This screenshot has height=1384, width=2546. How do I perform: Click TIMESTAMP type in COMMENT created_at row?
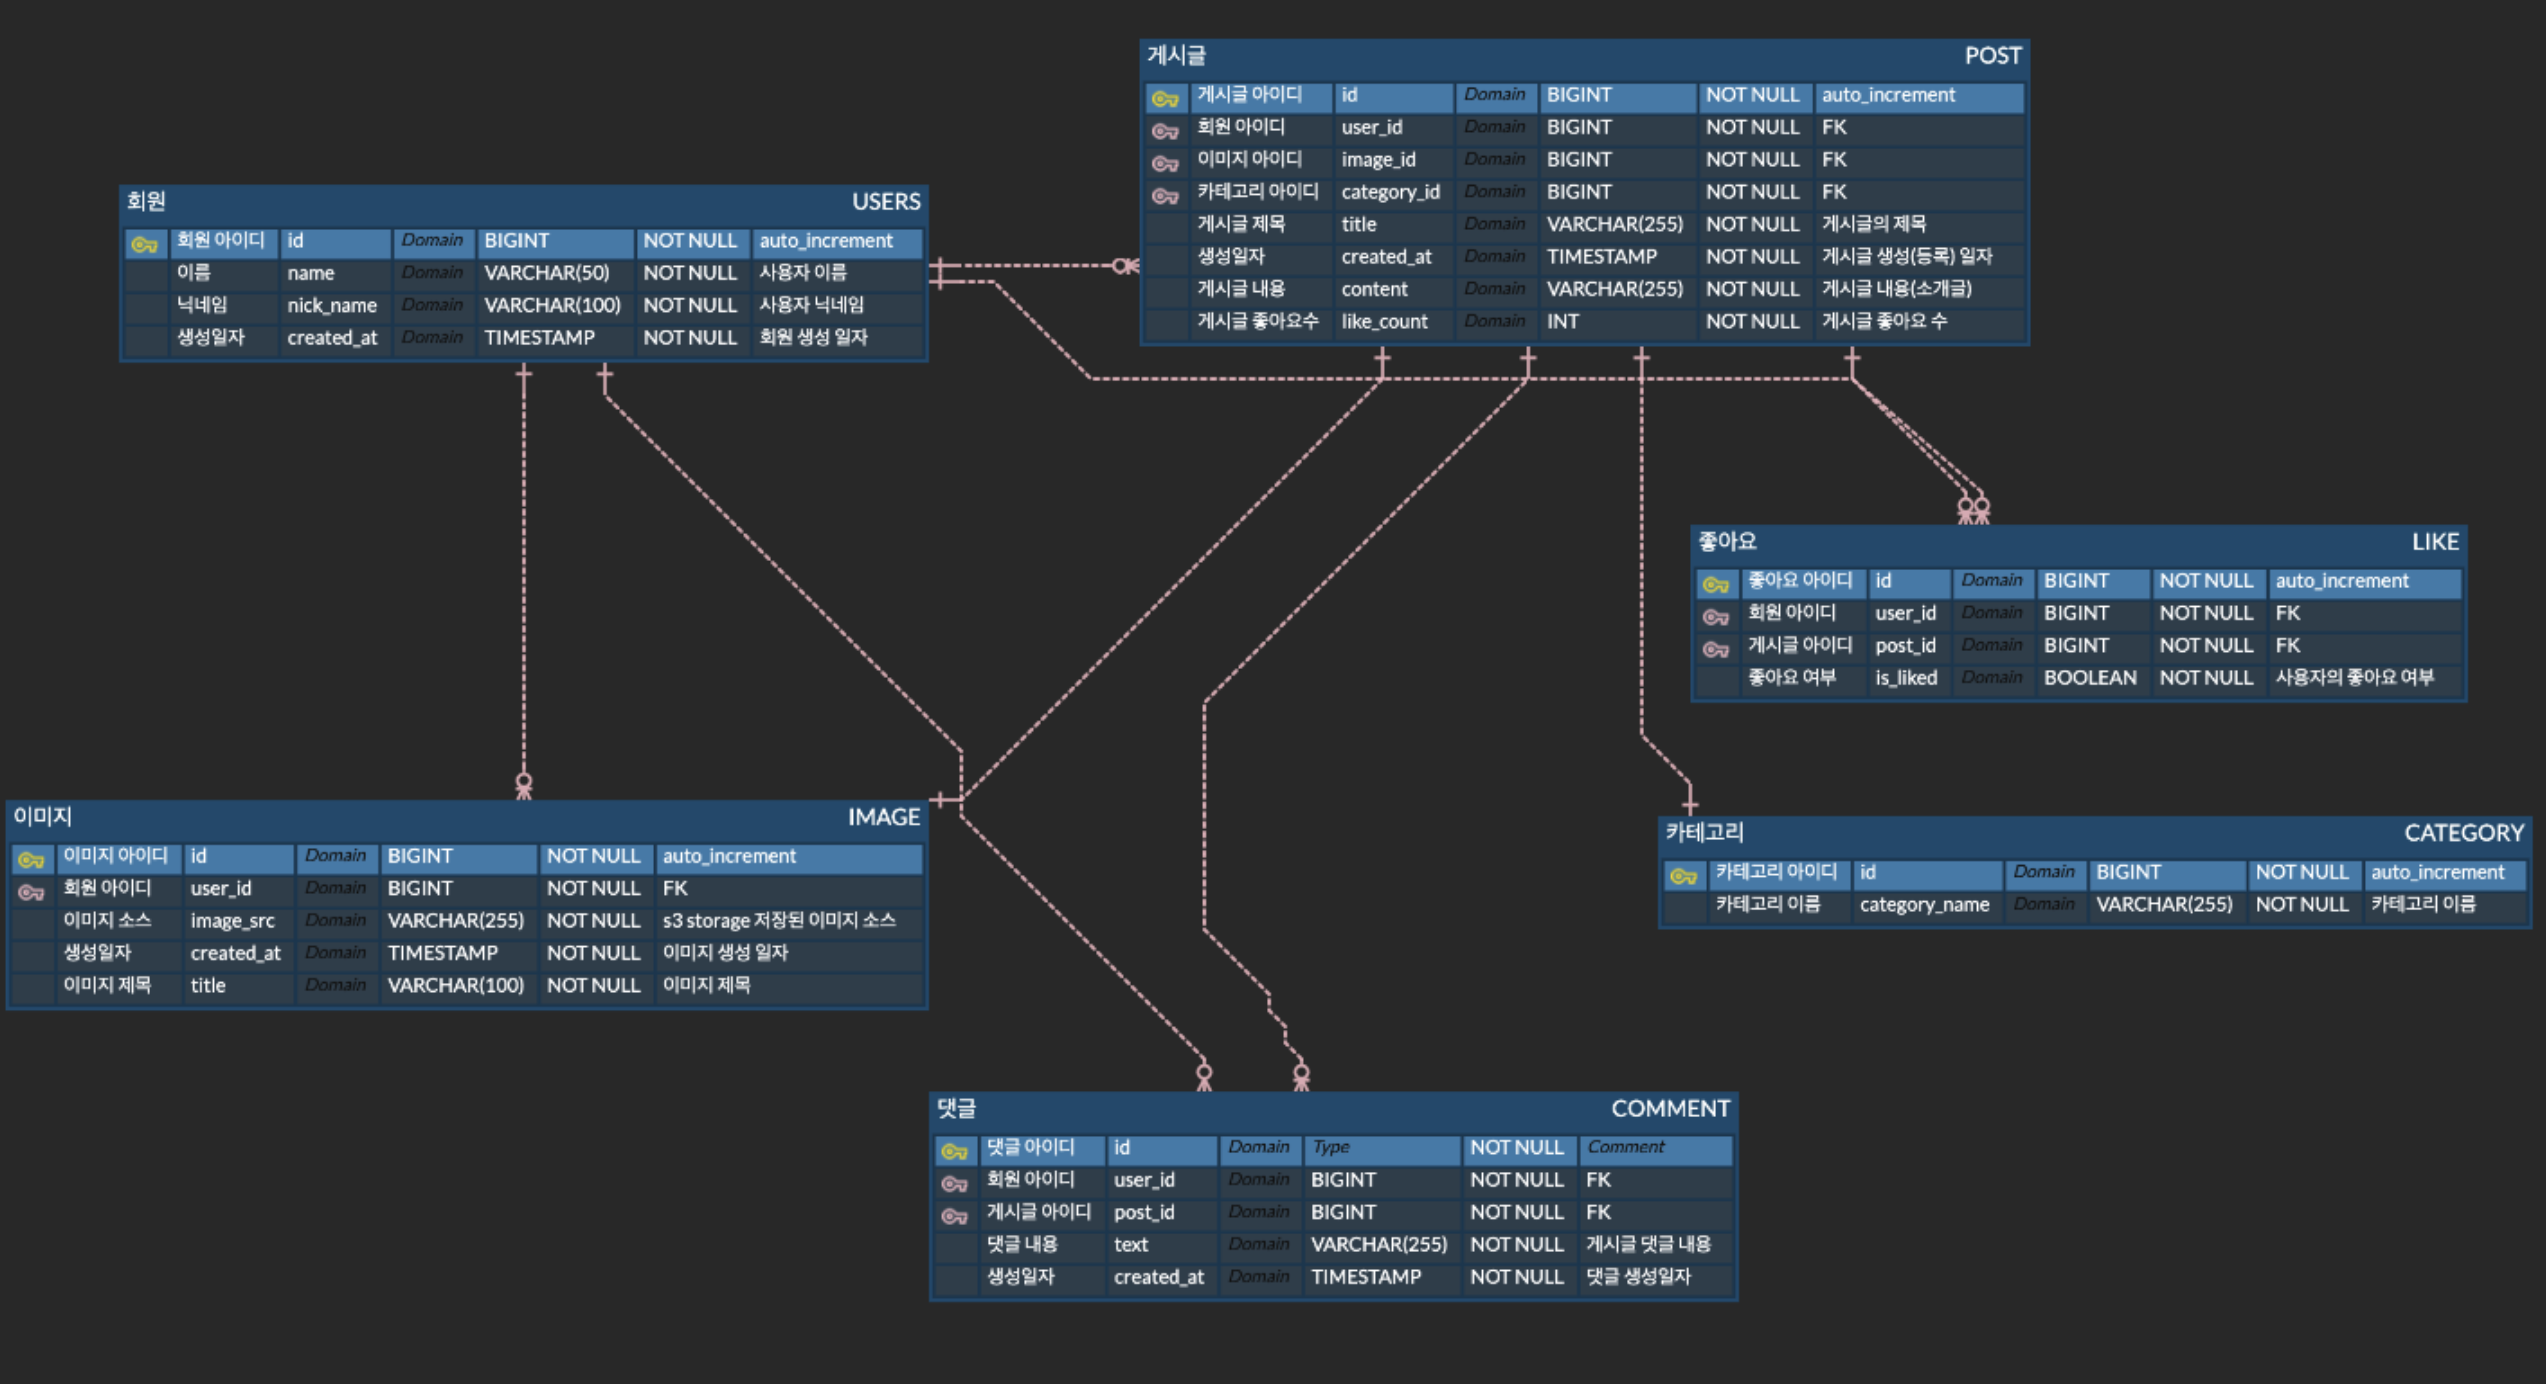pyautogui.click(x=1366, y=1276)
